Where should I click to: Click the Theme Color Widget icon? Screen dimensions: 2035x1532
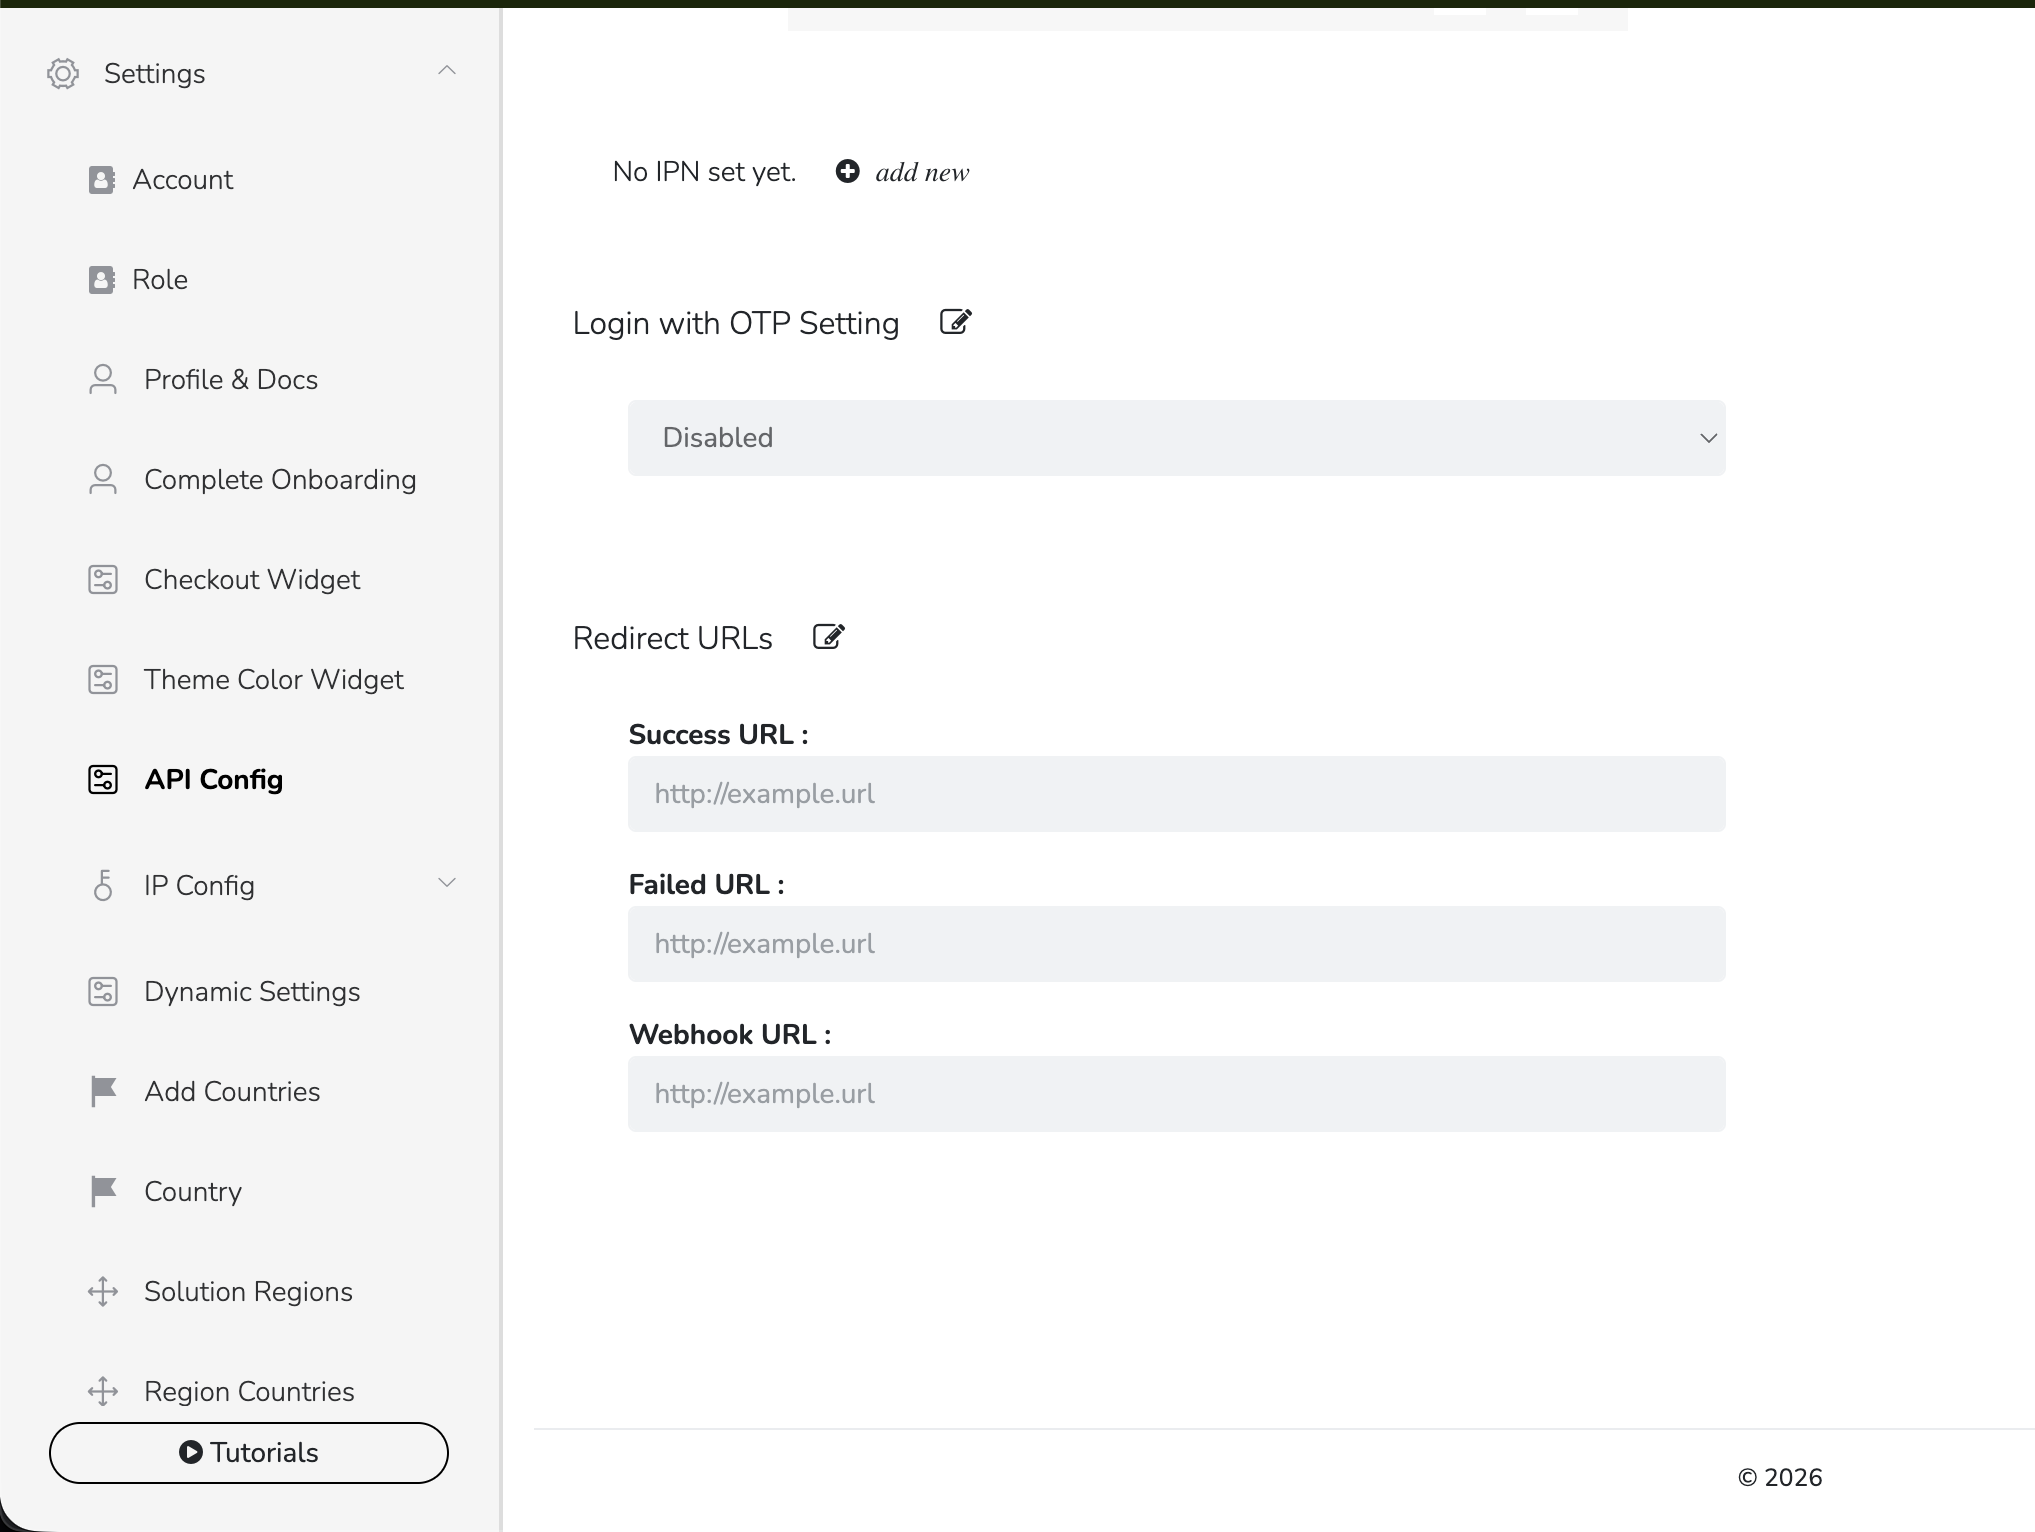click(103, 679)
